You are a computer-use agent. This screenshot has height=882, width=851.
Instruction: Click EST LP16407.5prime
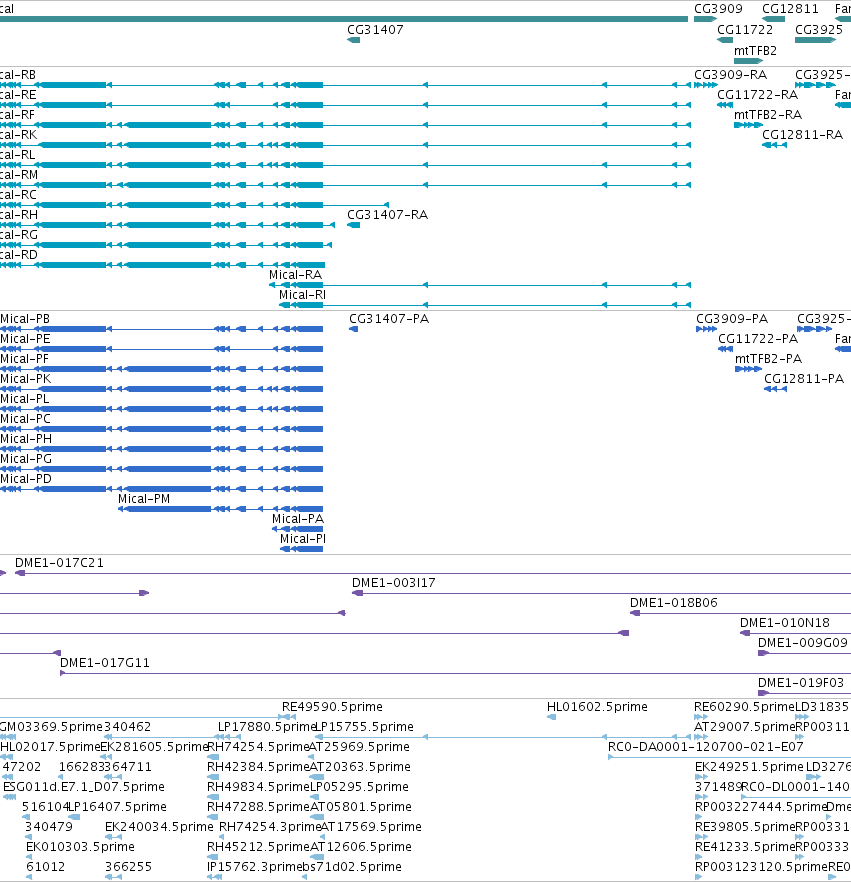118,807
